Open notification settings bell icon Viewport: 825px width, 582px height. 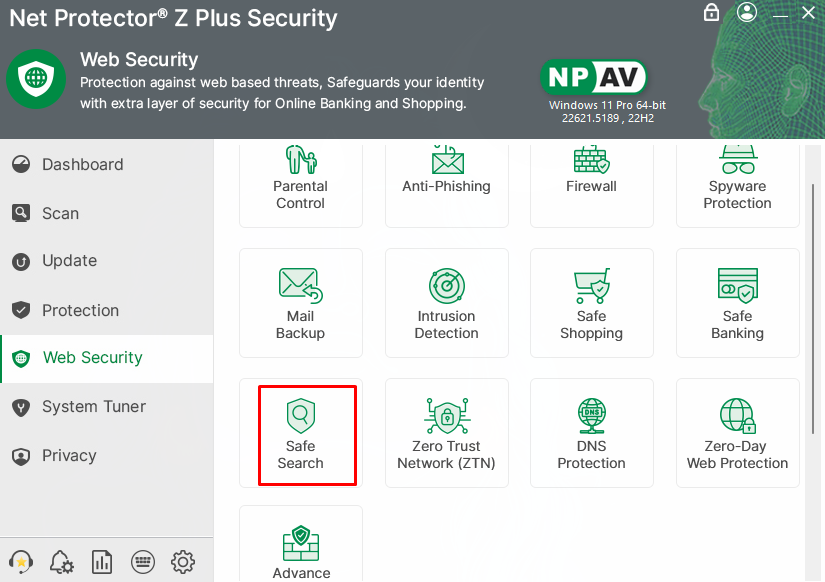click(x=61, y=561)
